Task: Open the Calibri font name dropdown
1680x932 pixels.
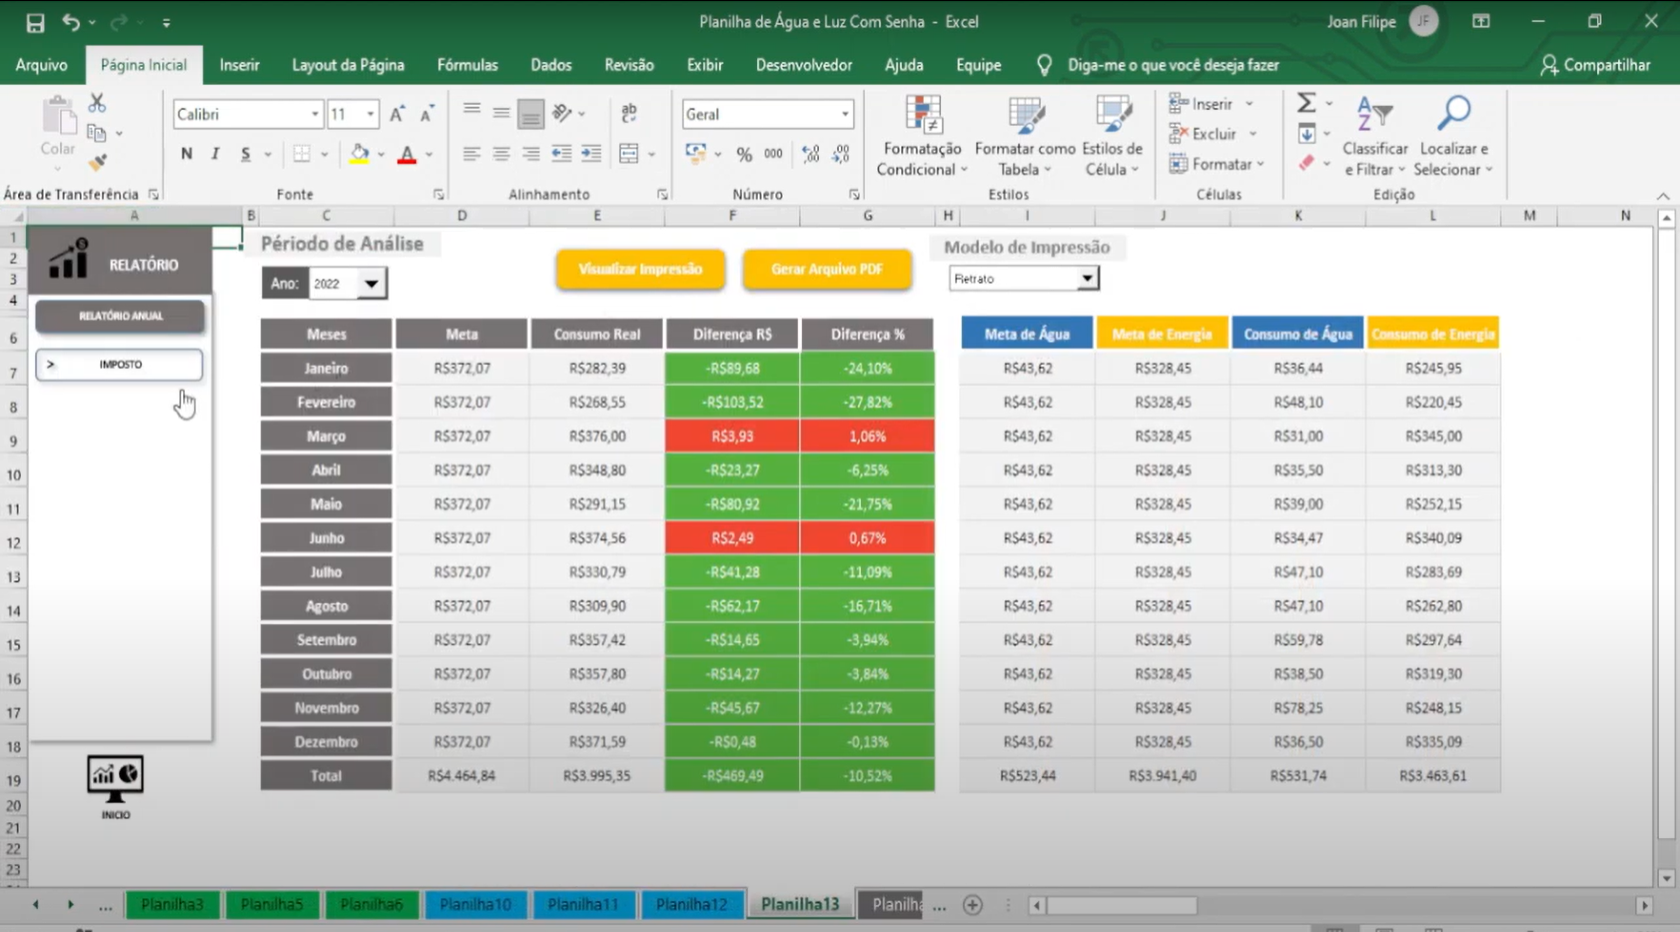Action: point(315,114)
